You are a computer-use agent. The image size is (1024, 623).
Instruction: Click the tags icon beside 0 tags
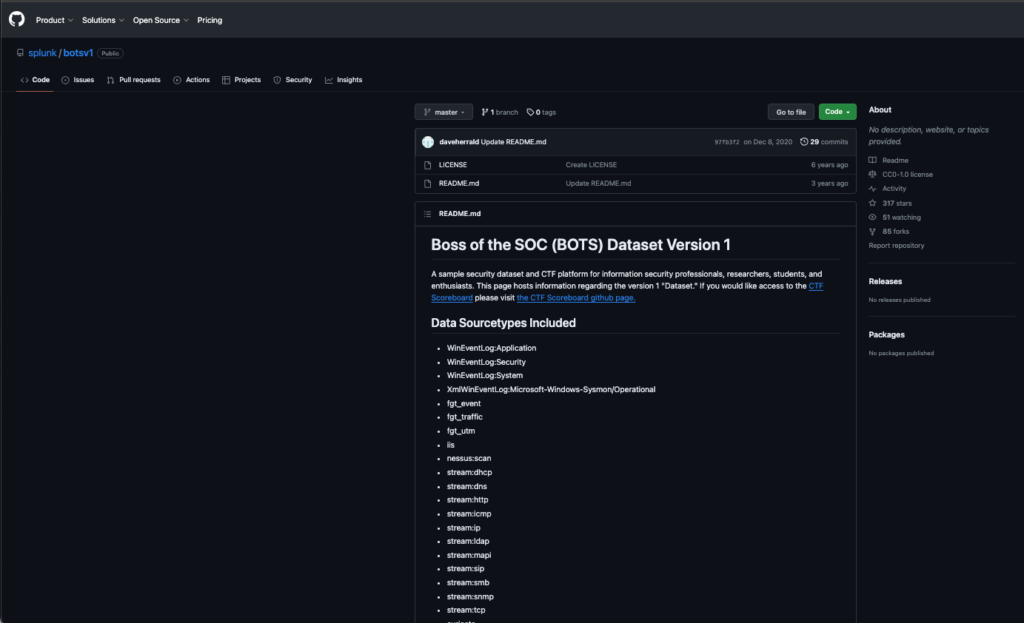[x=530, y=112]
